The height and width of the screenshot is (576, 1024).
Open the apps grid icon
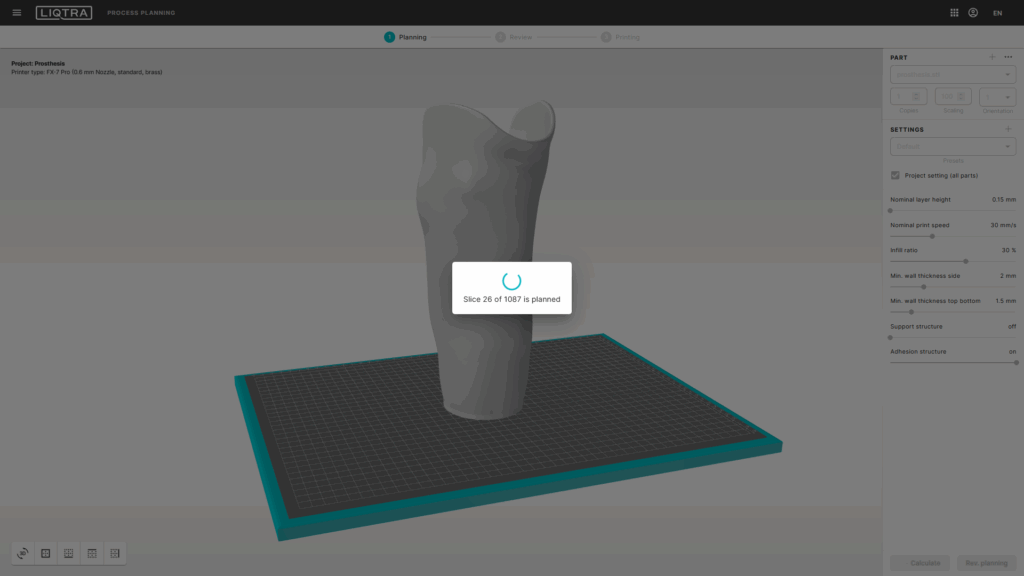[954, 13]
